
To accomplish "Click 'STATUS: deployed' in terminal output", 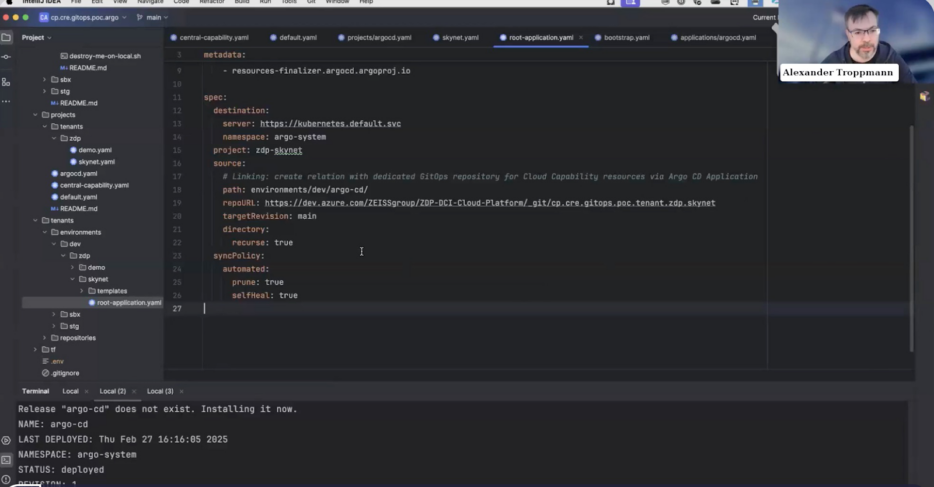I will tap(61, 470).
